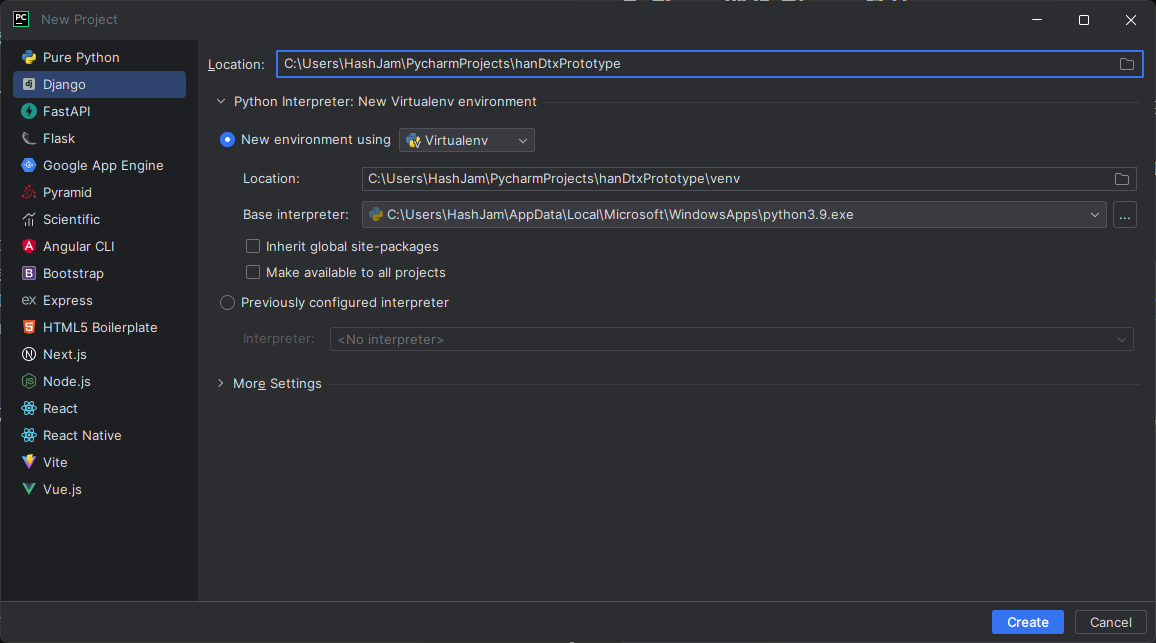
Task: Click the PyCharm logo in title bar
Action: tap(21, 19)
